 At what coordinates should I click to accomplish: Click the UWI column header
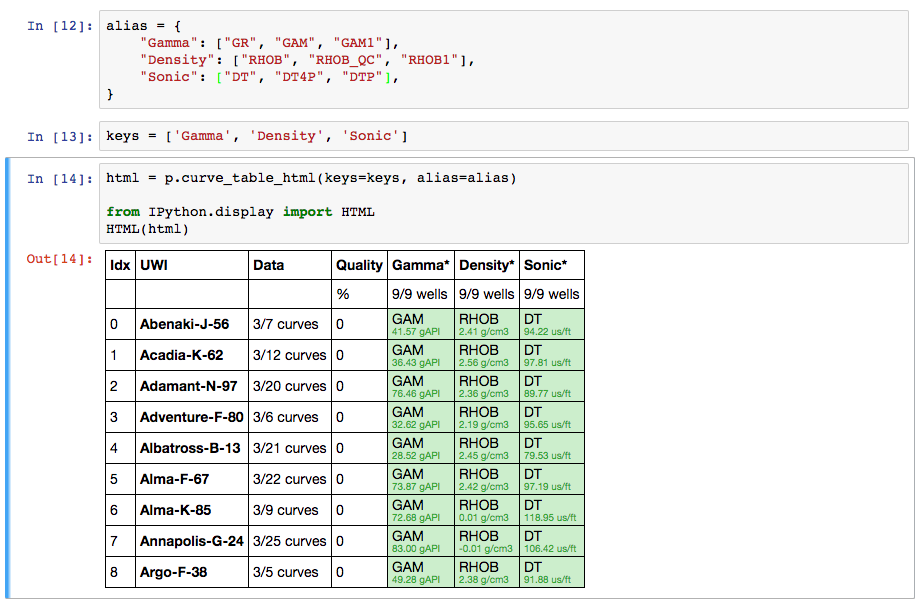[x=192, y=265]
